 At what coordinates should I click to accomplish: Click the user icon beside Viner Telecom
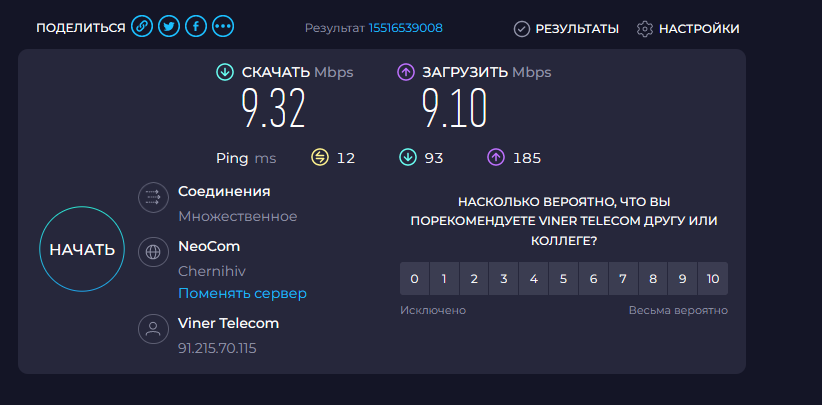click(153, 329)
